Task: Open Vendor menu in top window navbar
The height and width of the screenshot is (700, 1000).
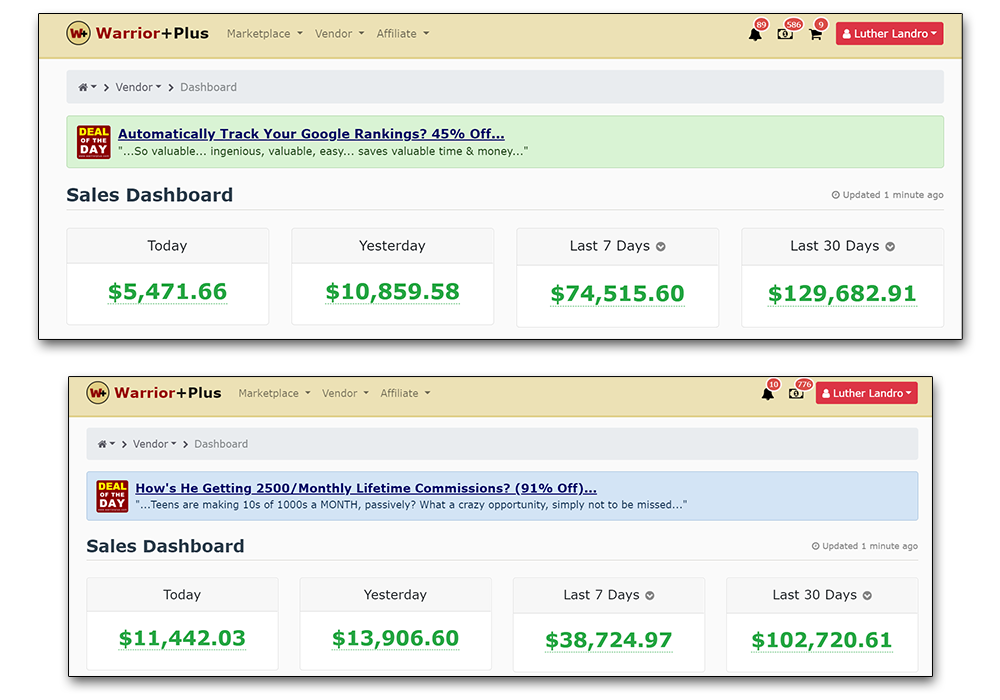Action: coord(339,34)
